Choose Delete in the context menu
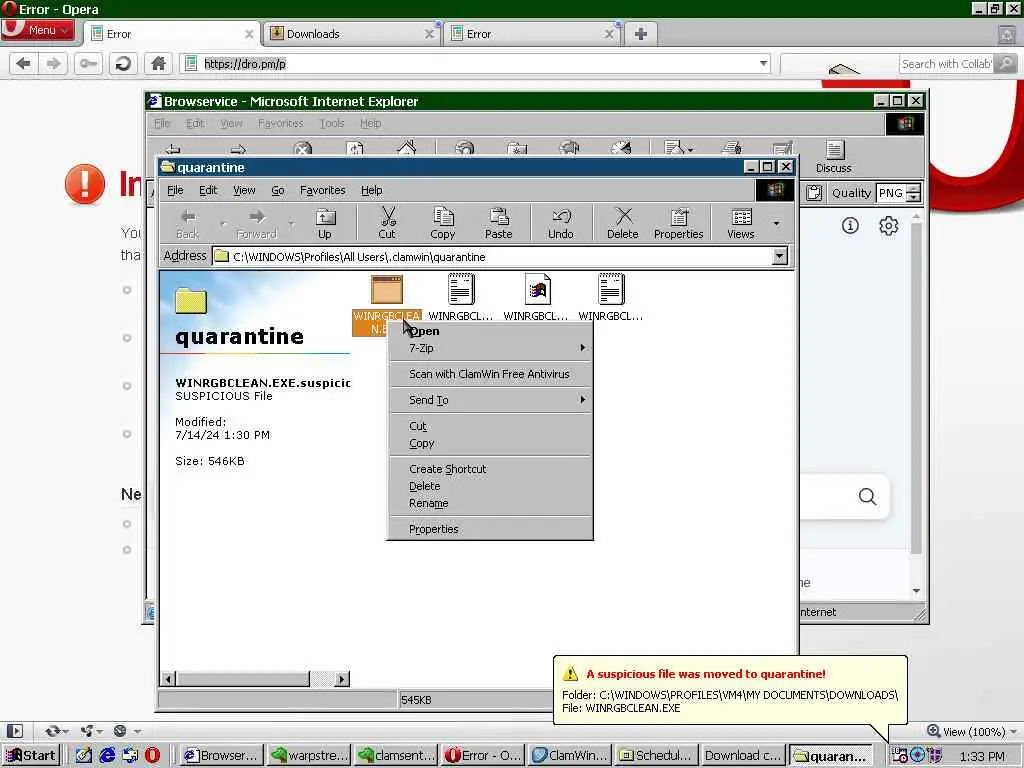This screenshot has width=1024, height=768. [x=490, y=486]
